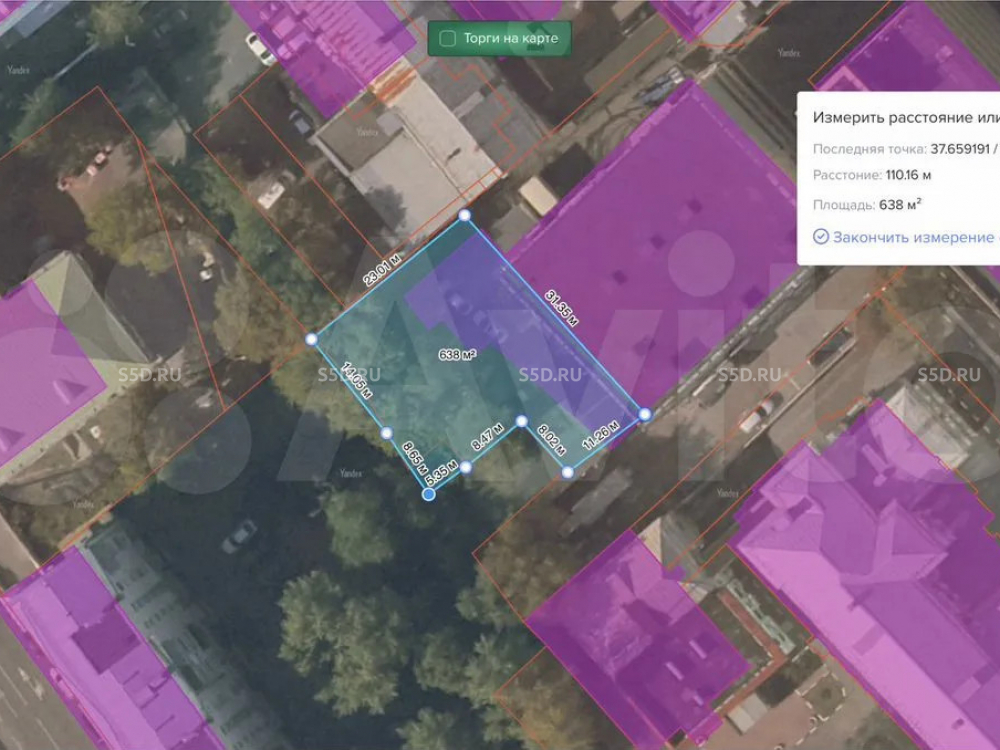
Task: Click the 'Расстояние: 110.16 м' readout
Action: click(x=872, y=176)
